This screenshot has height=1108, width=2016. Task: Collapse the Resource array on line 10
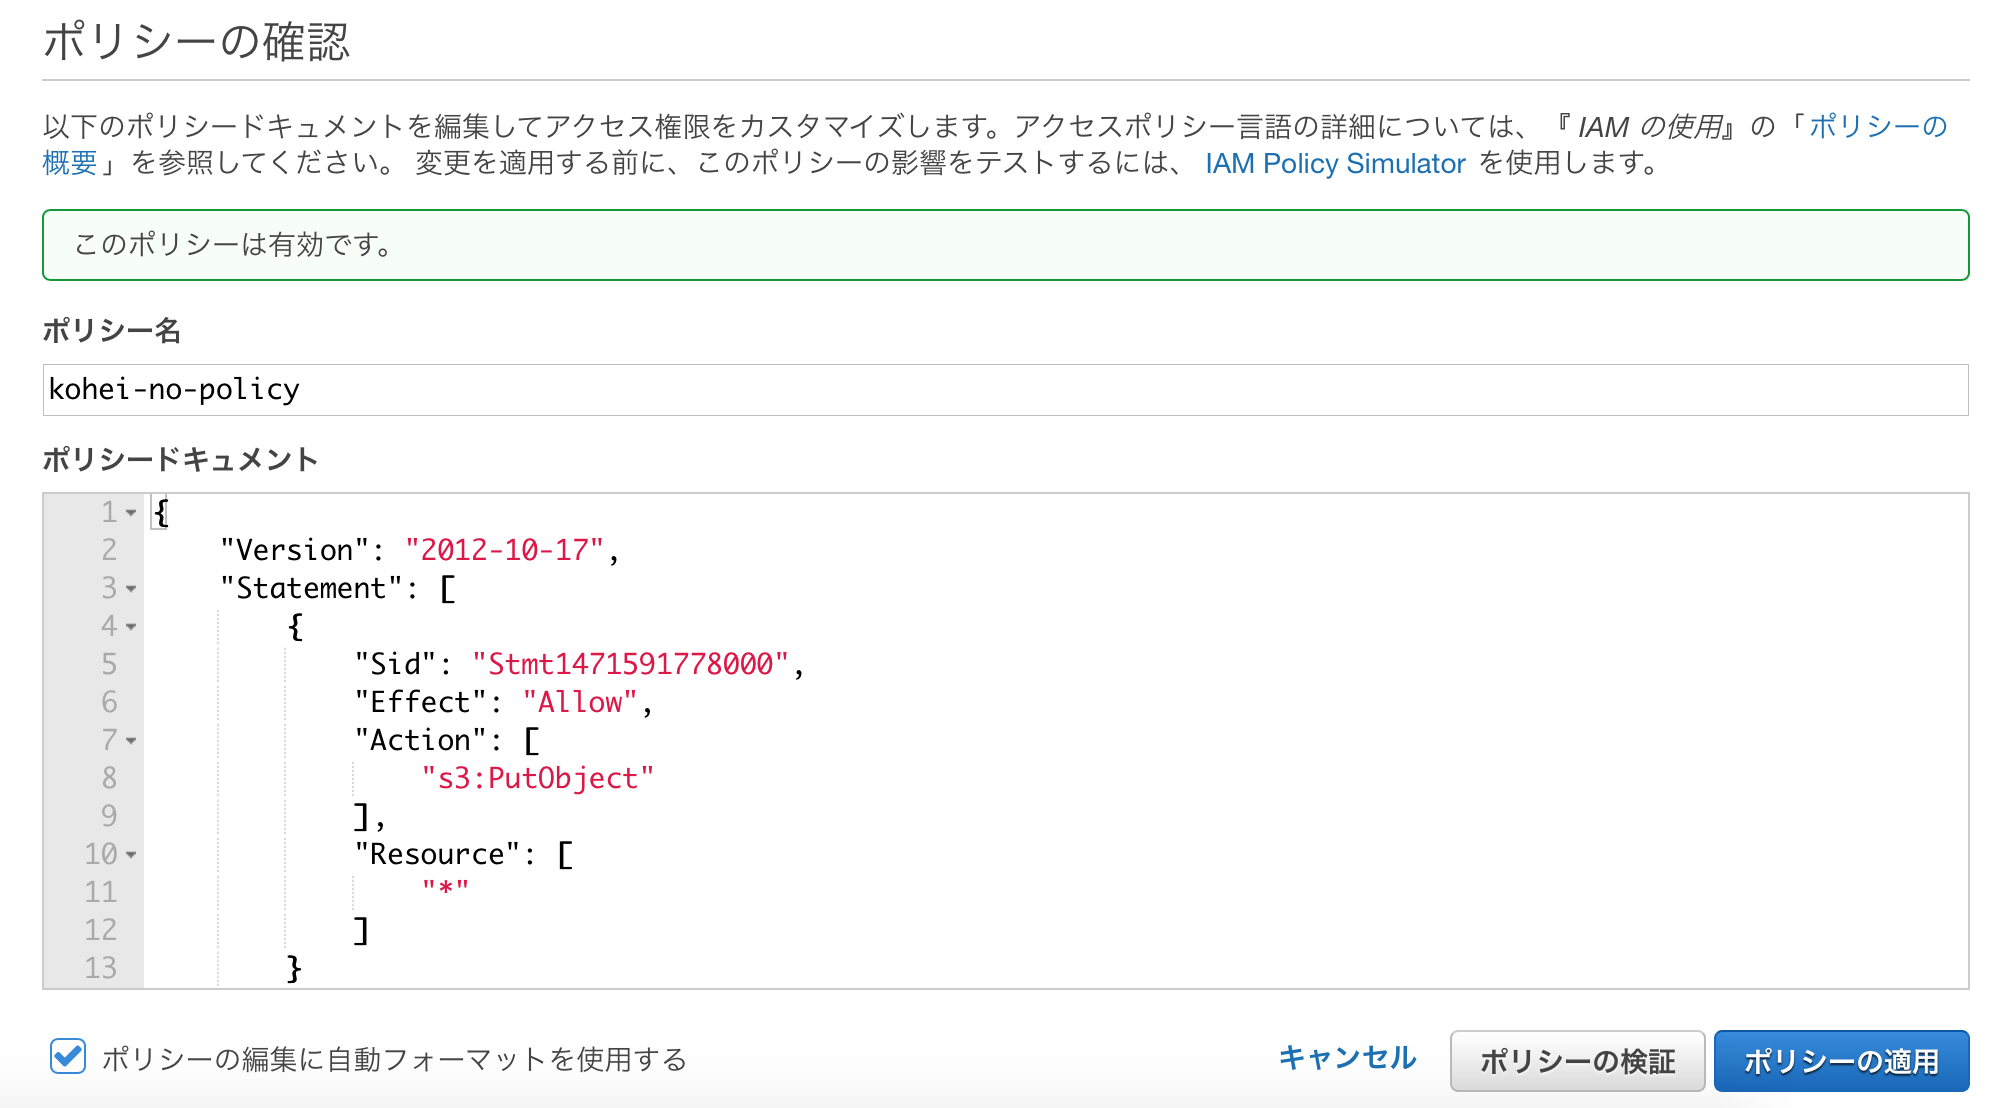click(x=131, y=854)
